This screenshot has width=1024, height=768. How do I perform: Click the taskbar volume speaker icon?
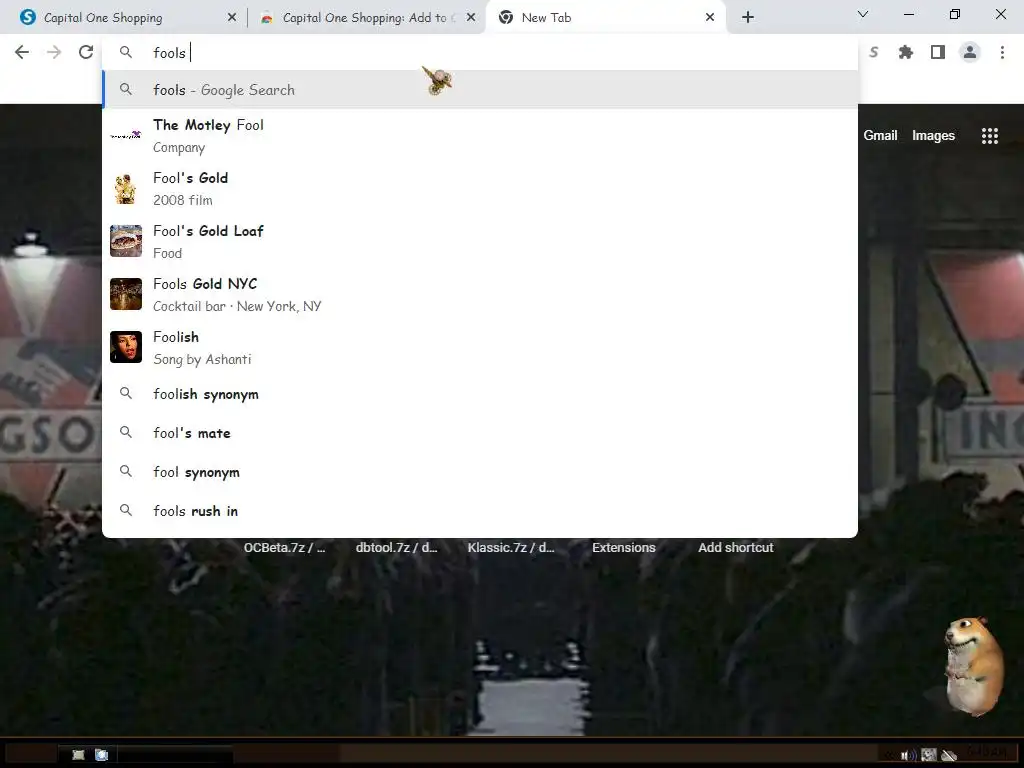(x=908, y=756)
